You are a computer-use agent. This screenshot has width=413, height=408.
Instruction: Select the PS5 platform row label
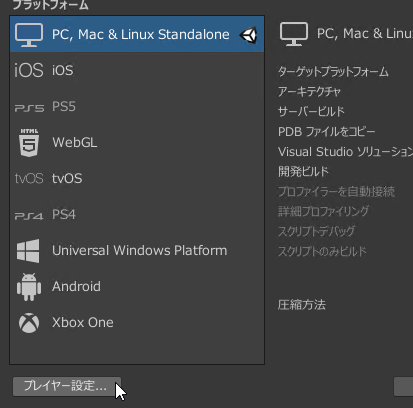[64, 107]
